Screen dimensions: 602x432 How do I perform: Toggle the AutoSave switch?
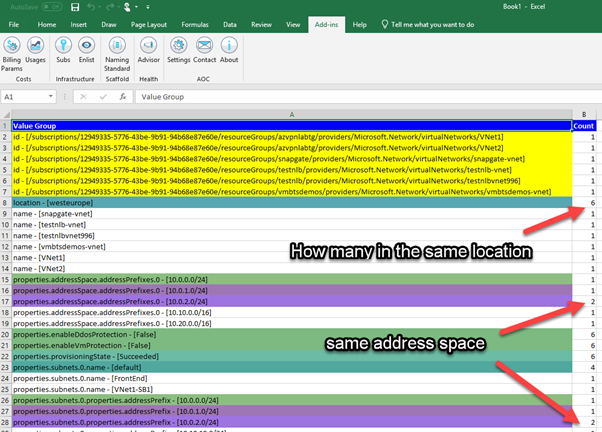[54, 7]
